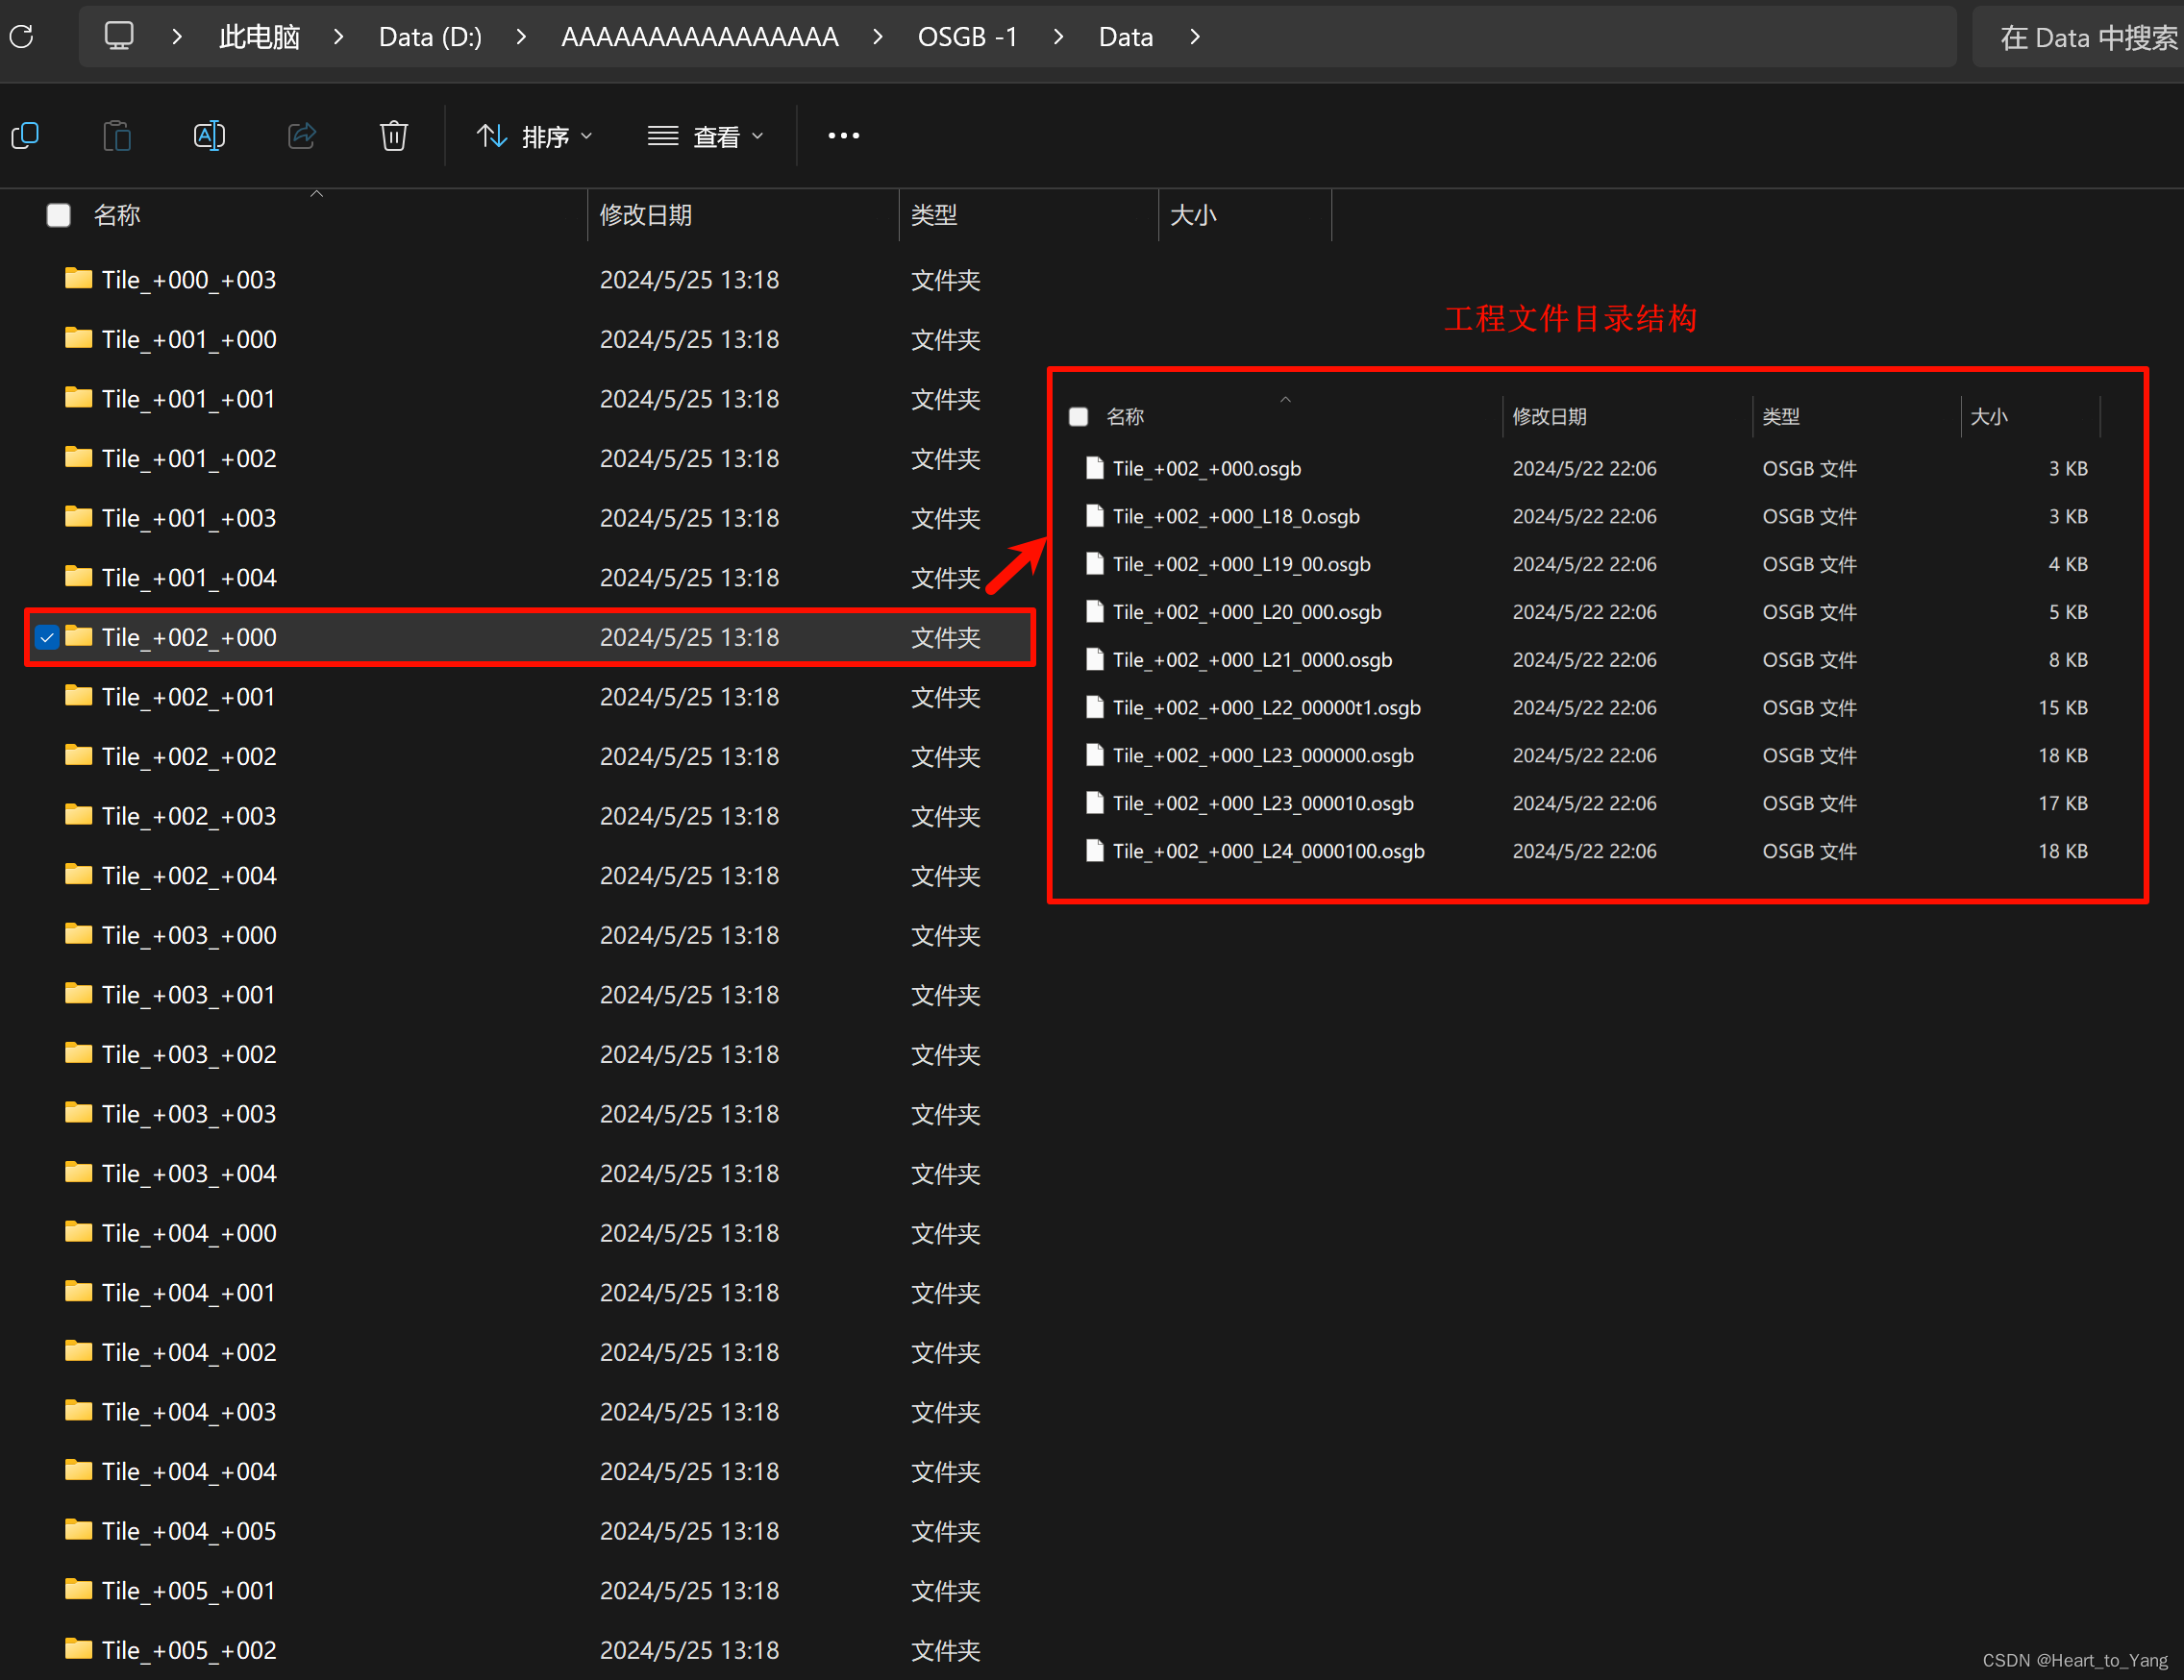Select the Tile_+003_+002 folder

[x=189, y=1054]
